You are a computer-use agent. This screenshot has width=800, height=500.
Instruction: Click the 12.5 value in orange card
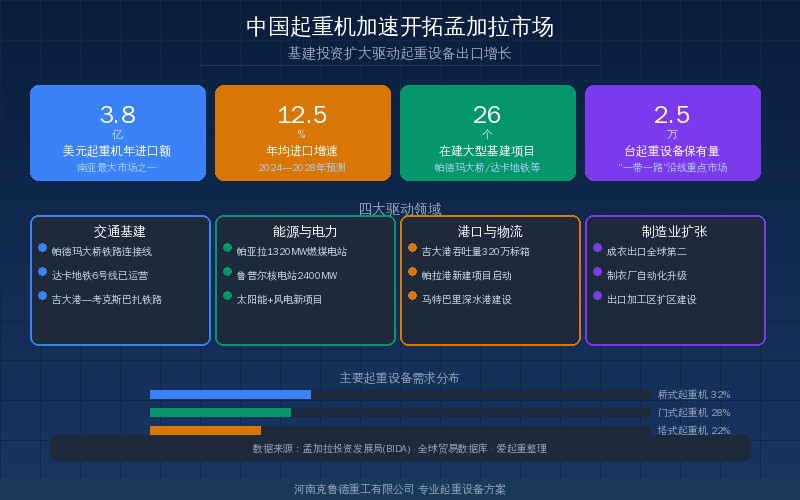[302, 115]
